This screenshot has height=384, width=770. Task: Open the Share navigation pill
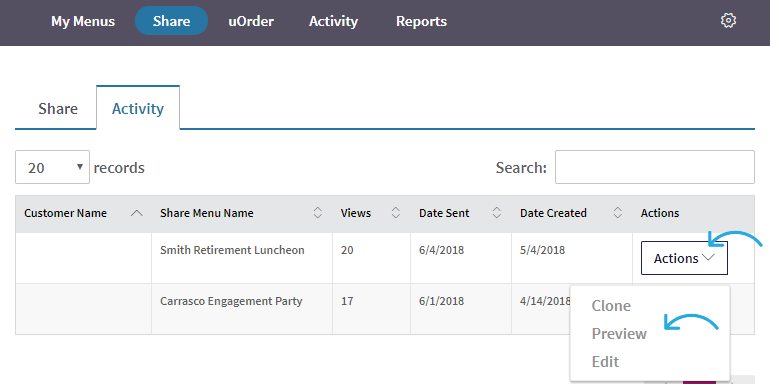pyautogui.click(x=171, y=21)
